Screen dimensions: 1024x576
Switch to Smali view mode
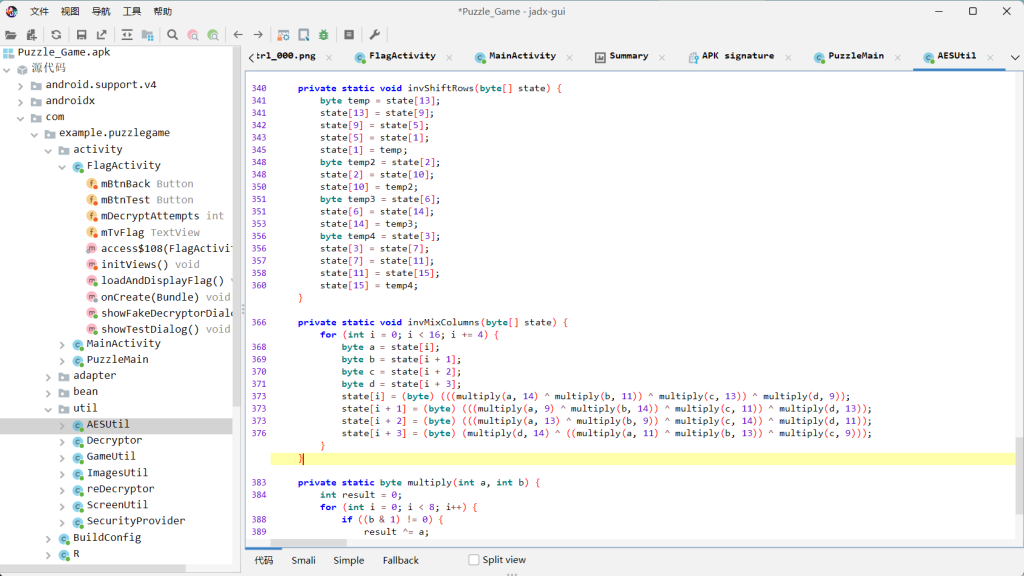[x=303, y=560]
